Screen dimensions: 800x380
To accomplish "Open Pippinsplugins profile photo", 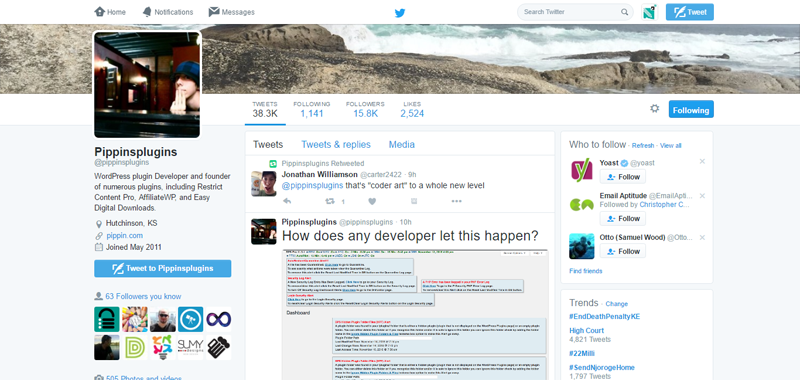I will click(x=147, y=84).
